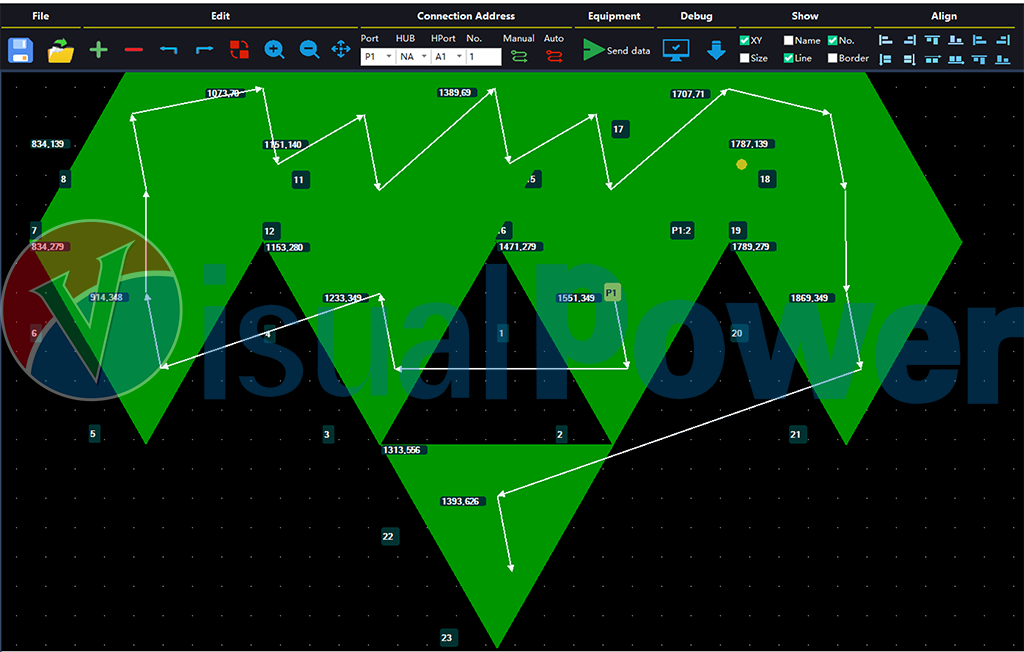
Task: Enable the Size checkbox
Action: [744, 58]
